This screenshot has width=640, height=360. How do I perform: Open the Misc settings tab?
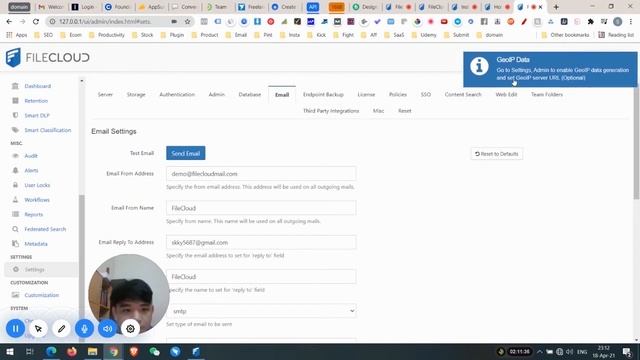click(378, 111)
